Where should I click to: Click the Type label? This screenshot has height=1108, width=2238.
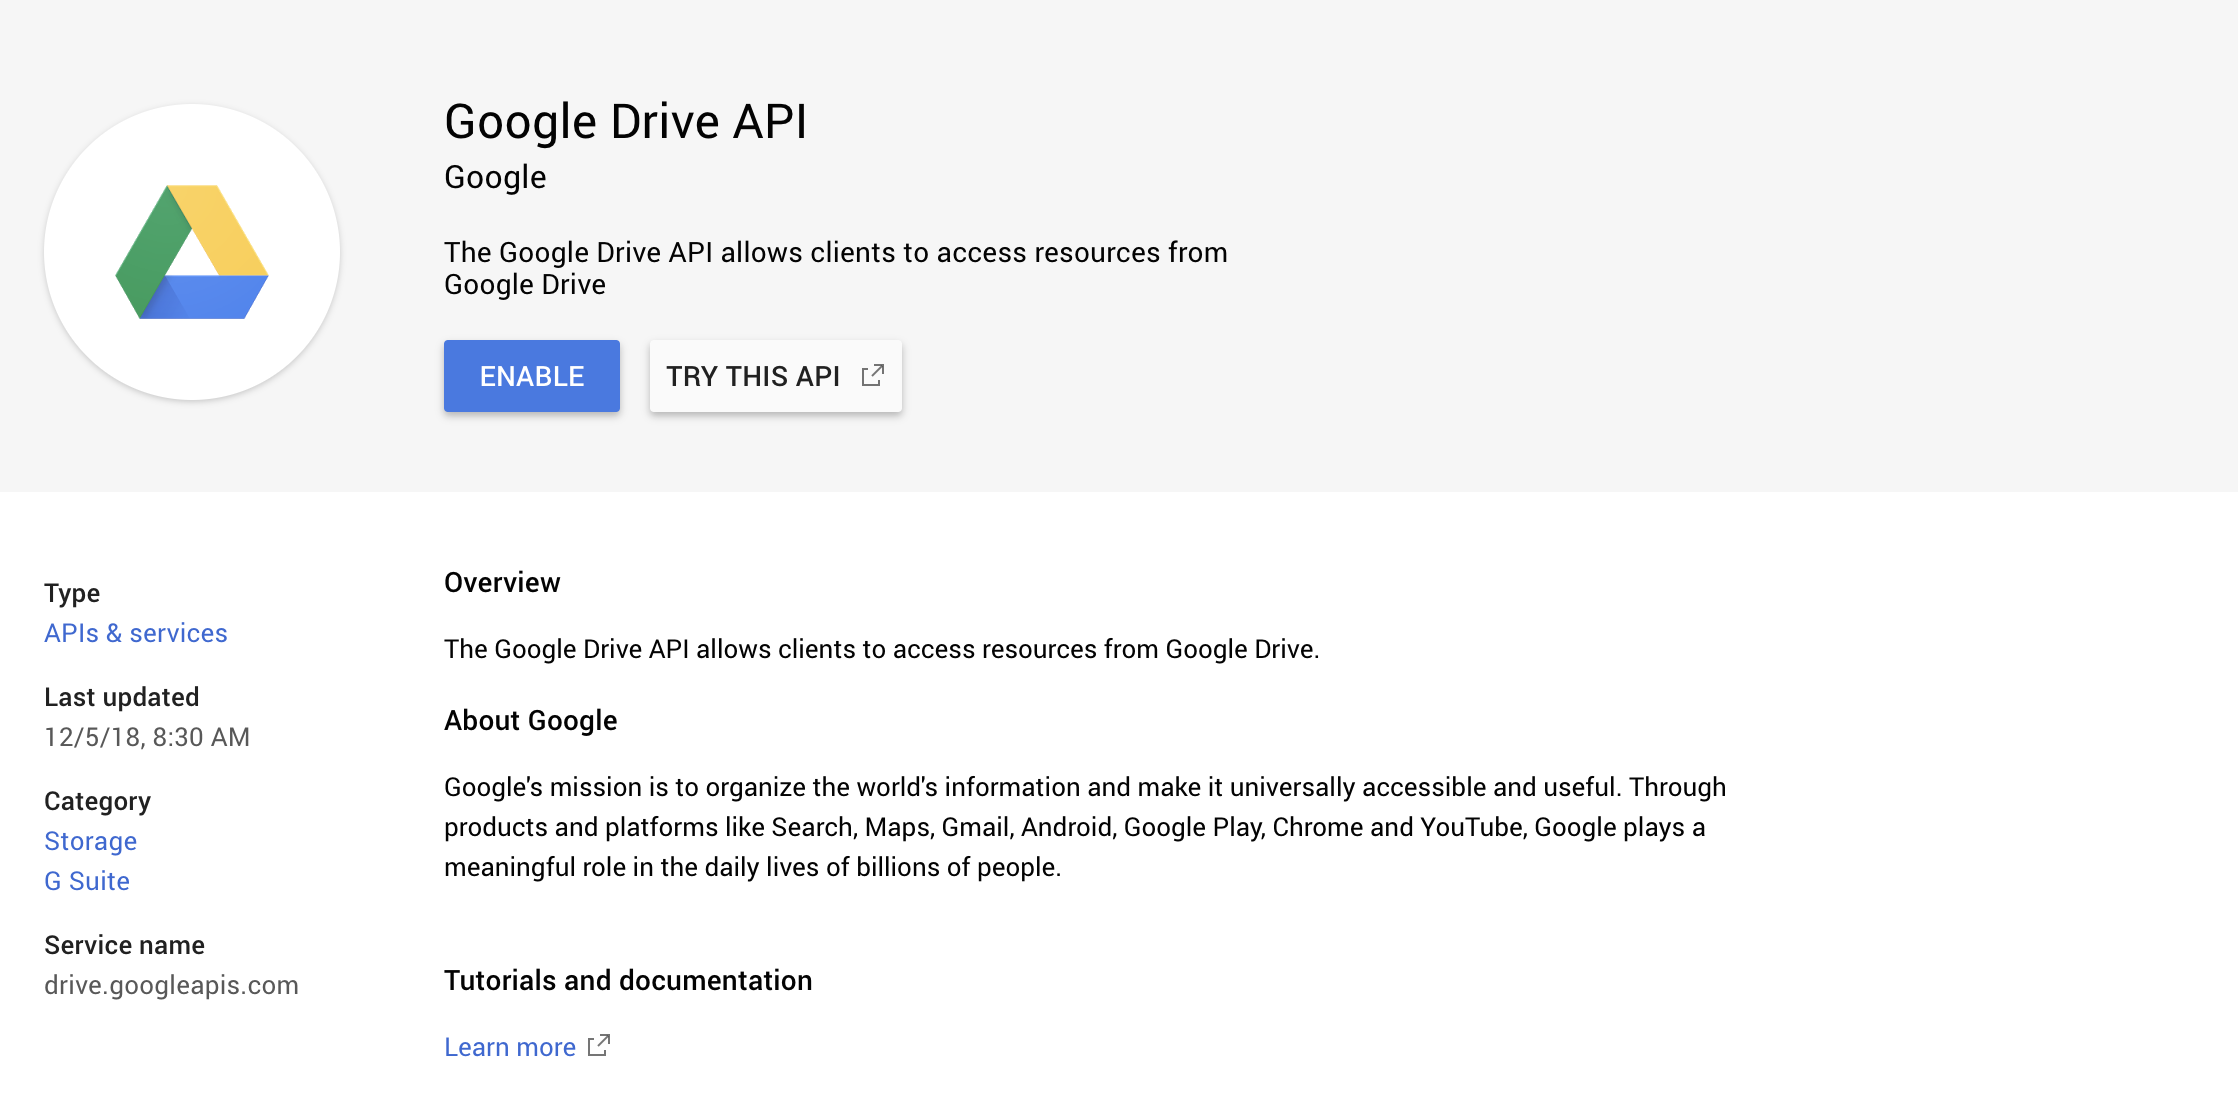click(x=72, y=593)
